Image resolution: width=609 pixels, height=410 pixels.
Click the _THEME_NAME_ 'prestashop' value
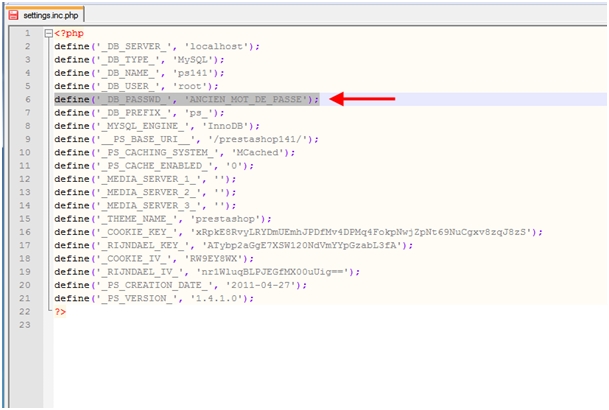click(225, 219)
